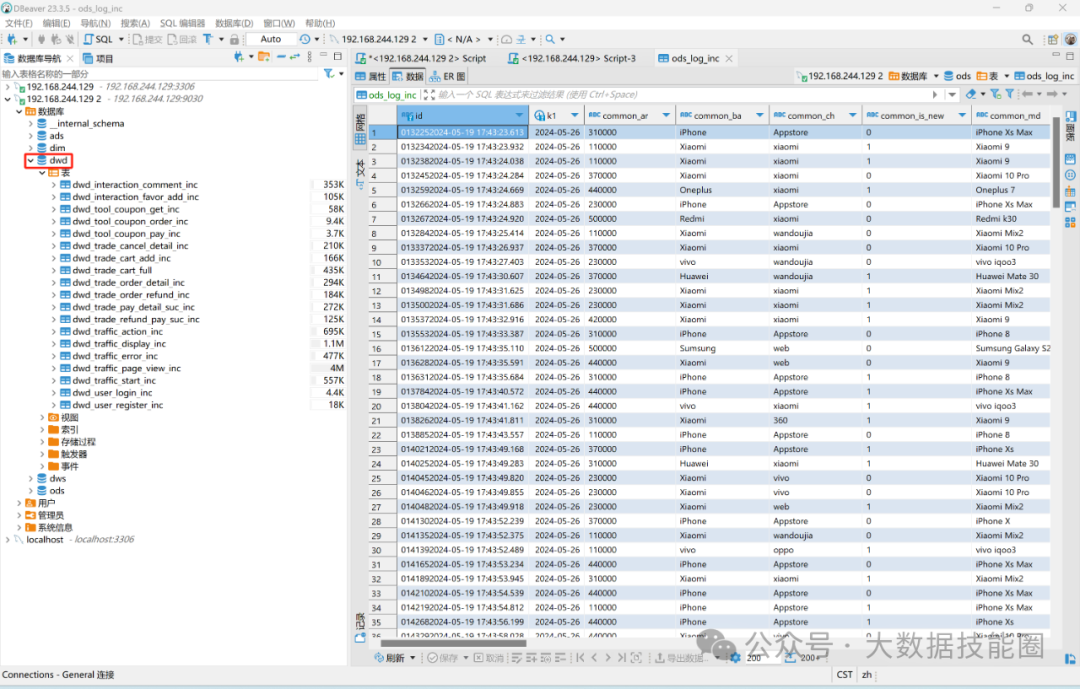Expand the dws schema node
Image resolution: width=1080 pixels, height=689 pixels.
(30, 478)
